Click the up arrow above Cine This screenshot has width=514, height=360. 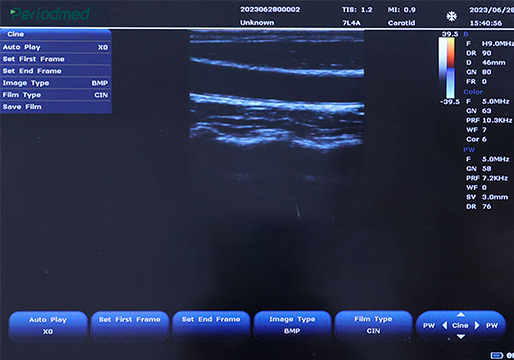(x=461, y=314)
